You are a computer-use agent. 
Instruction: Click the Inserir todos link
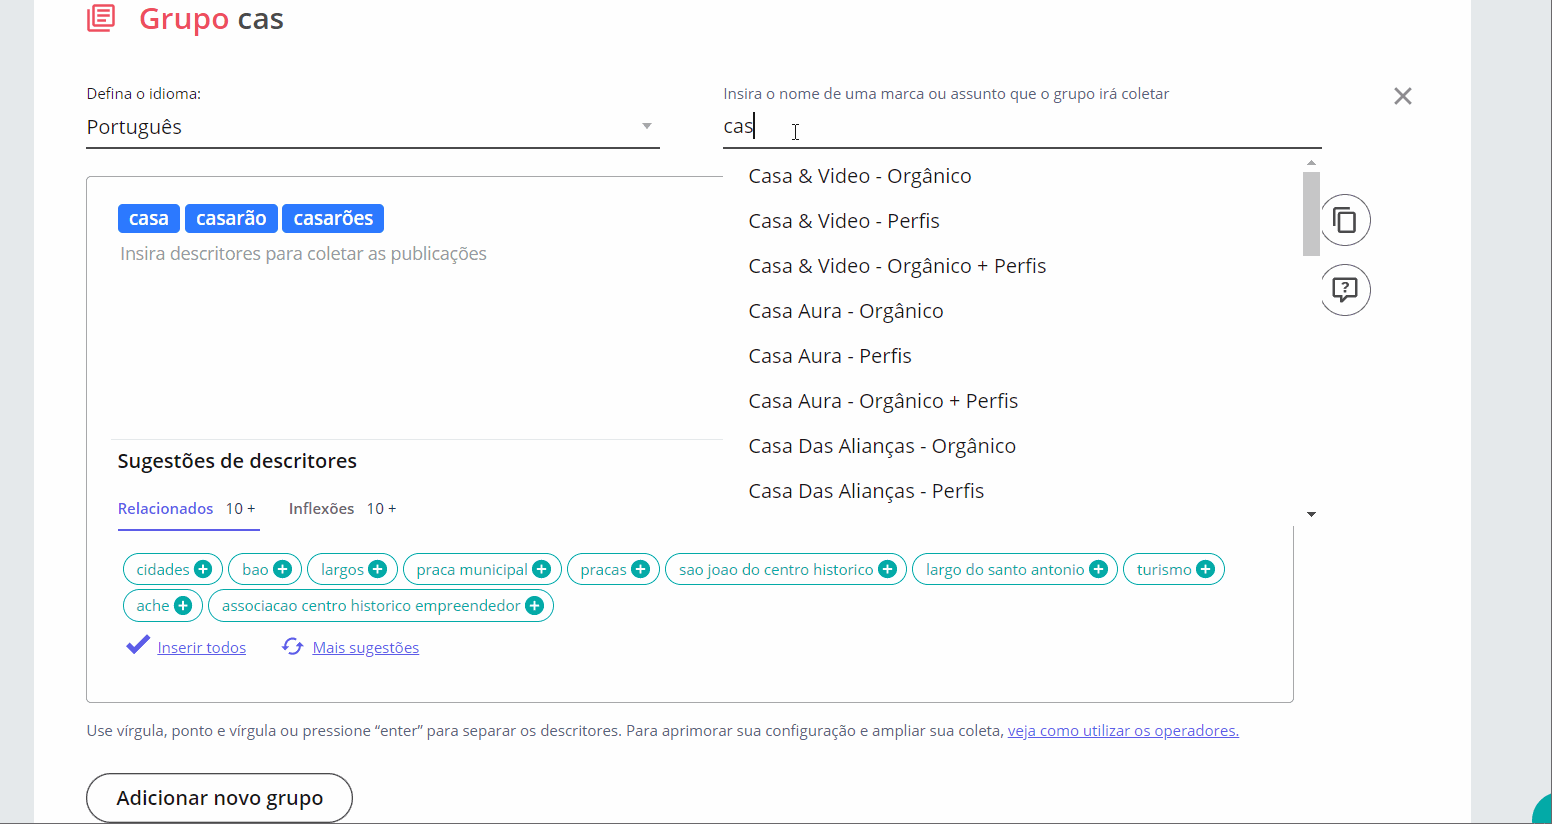tap(201, 648)
